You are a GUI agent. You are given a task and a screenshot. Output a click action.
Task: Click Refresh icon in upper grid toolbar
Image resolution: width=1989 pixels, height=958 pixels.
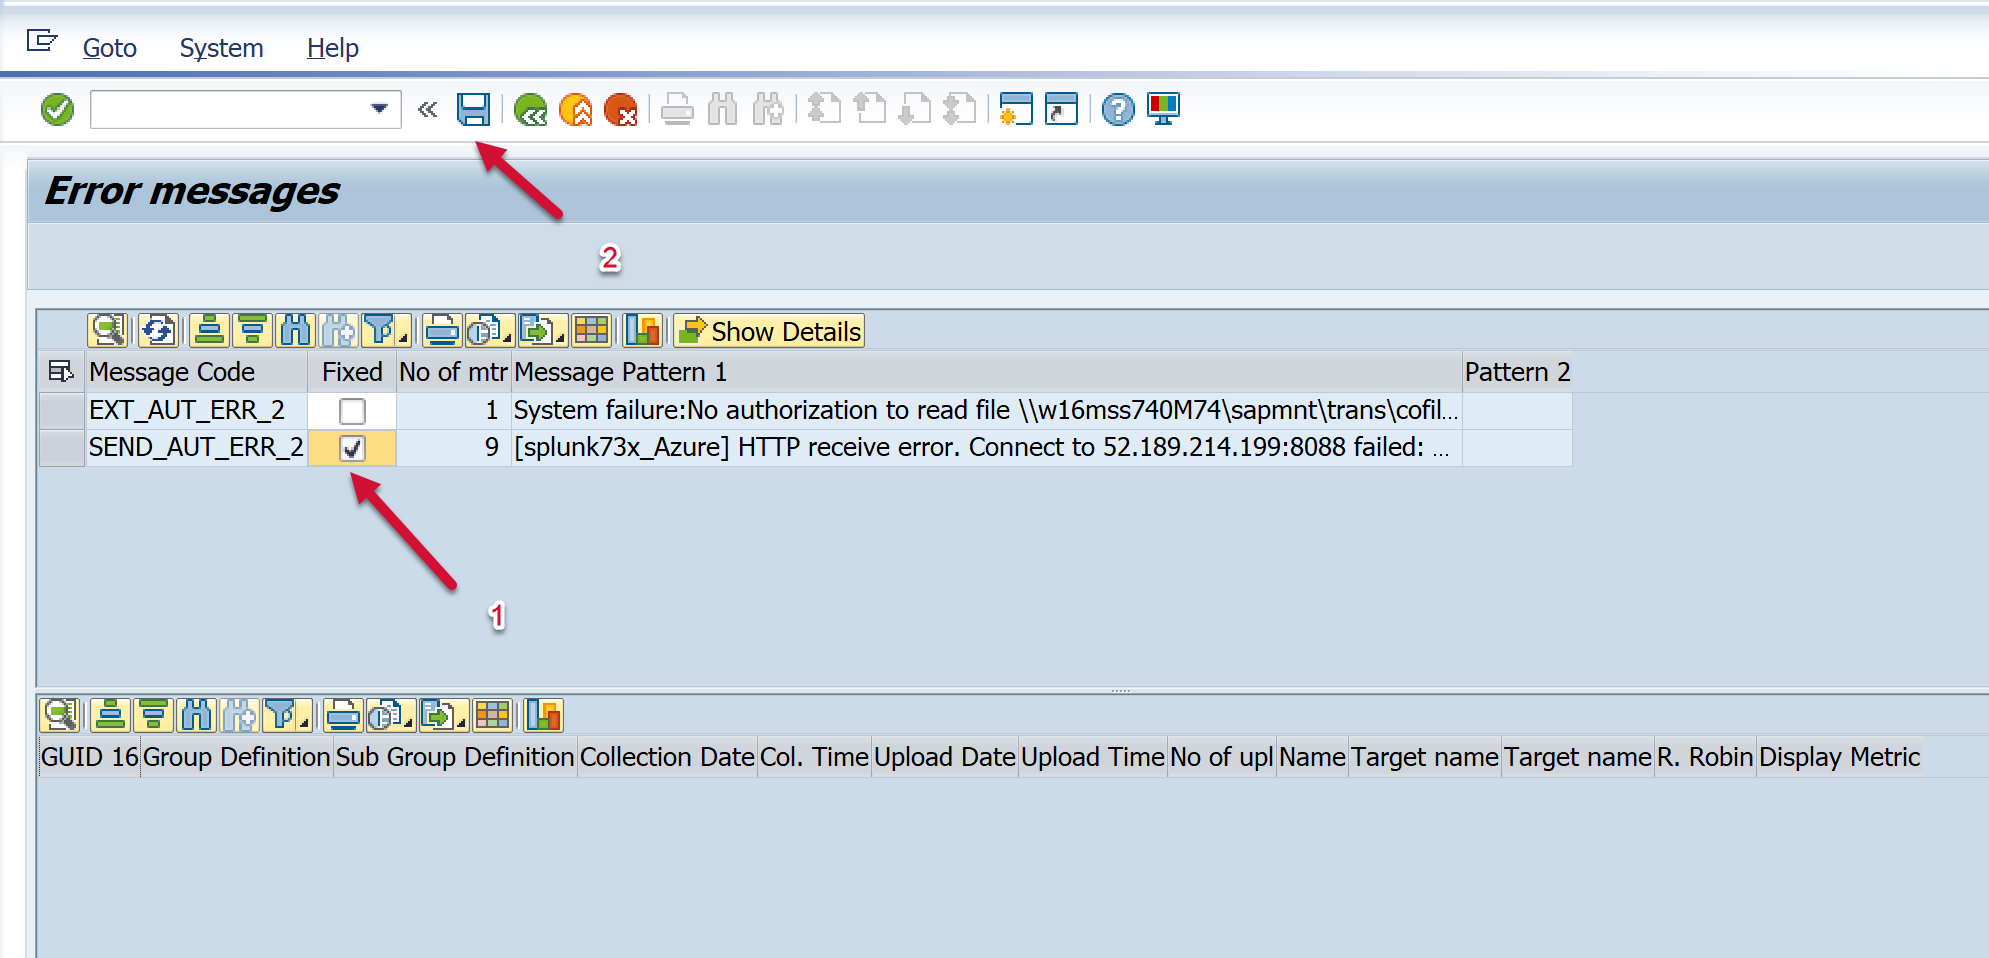click(x=158, y=330)
